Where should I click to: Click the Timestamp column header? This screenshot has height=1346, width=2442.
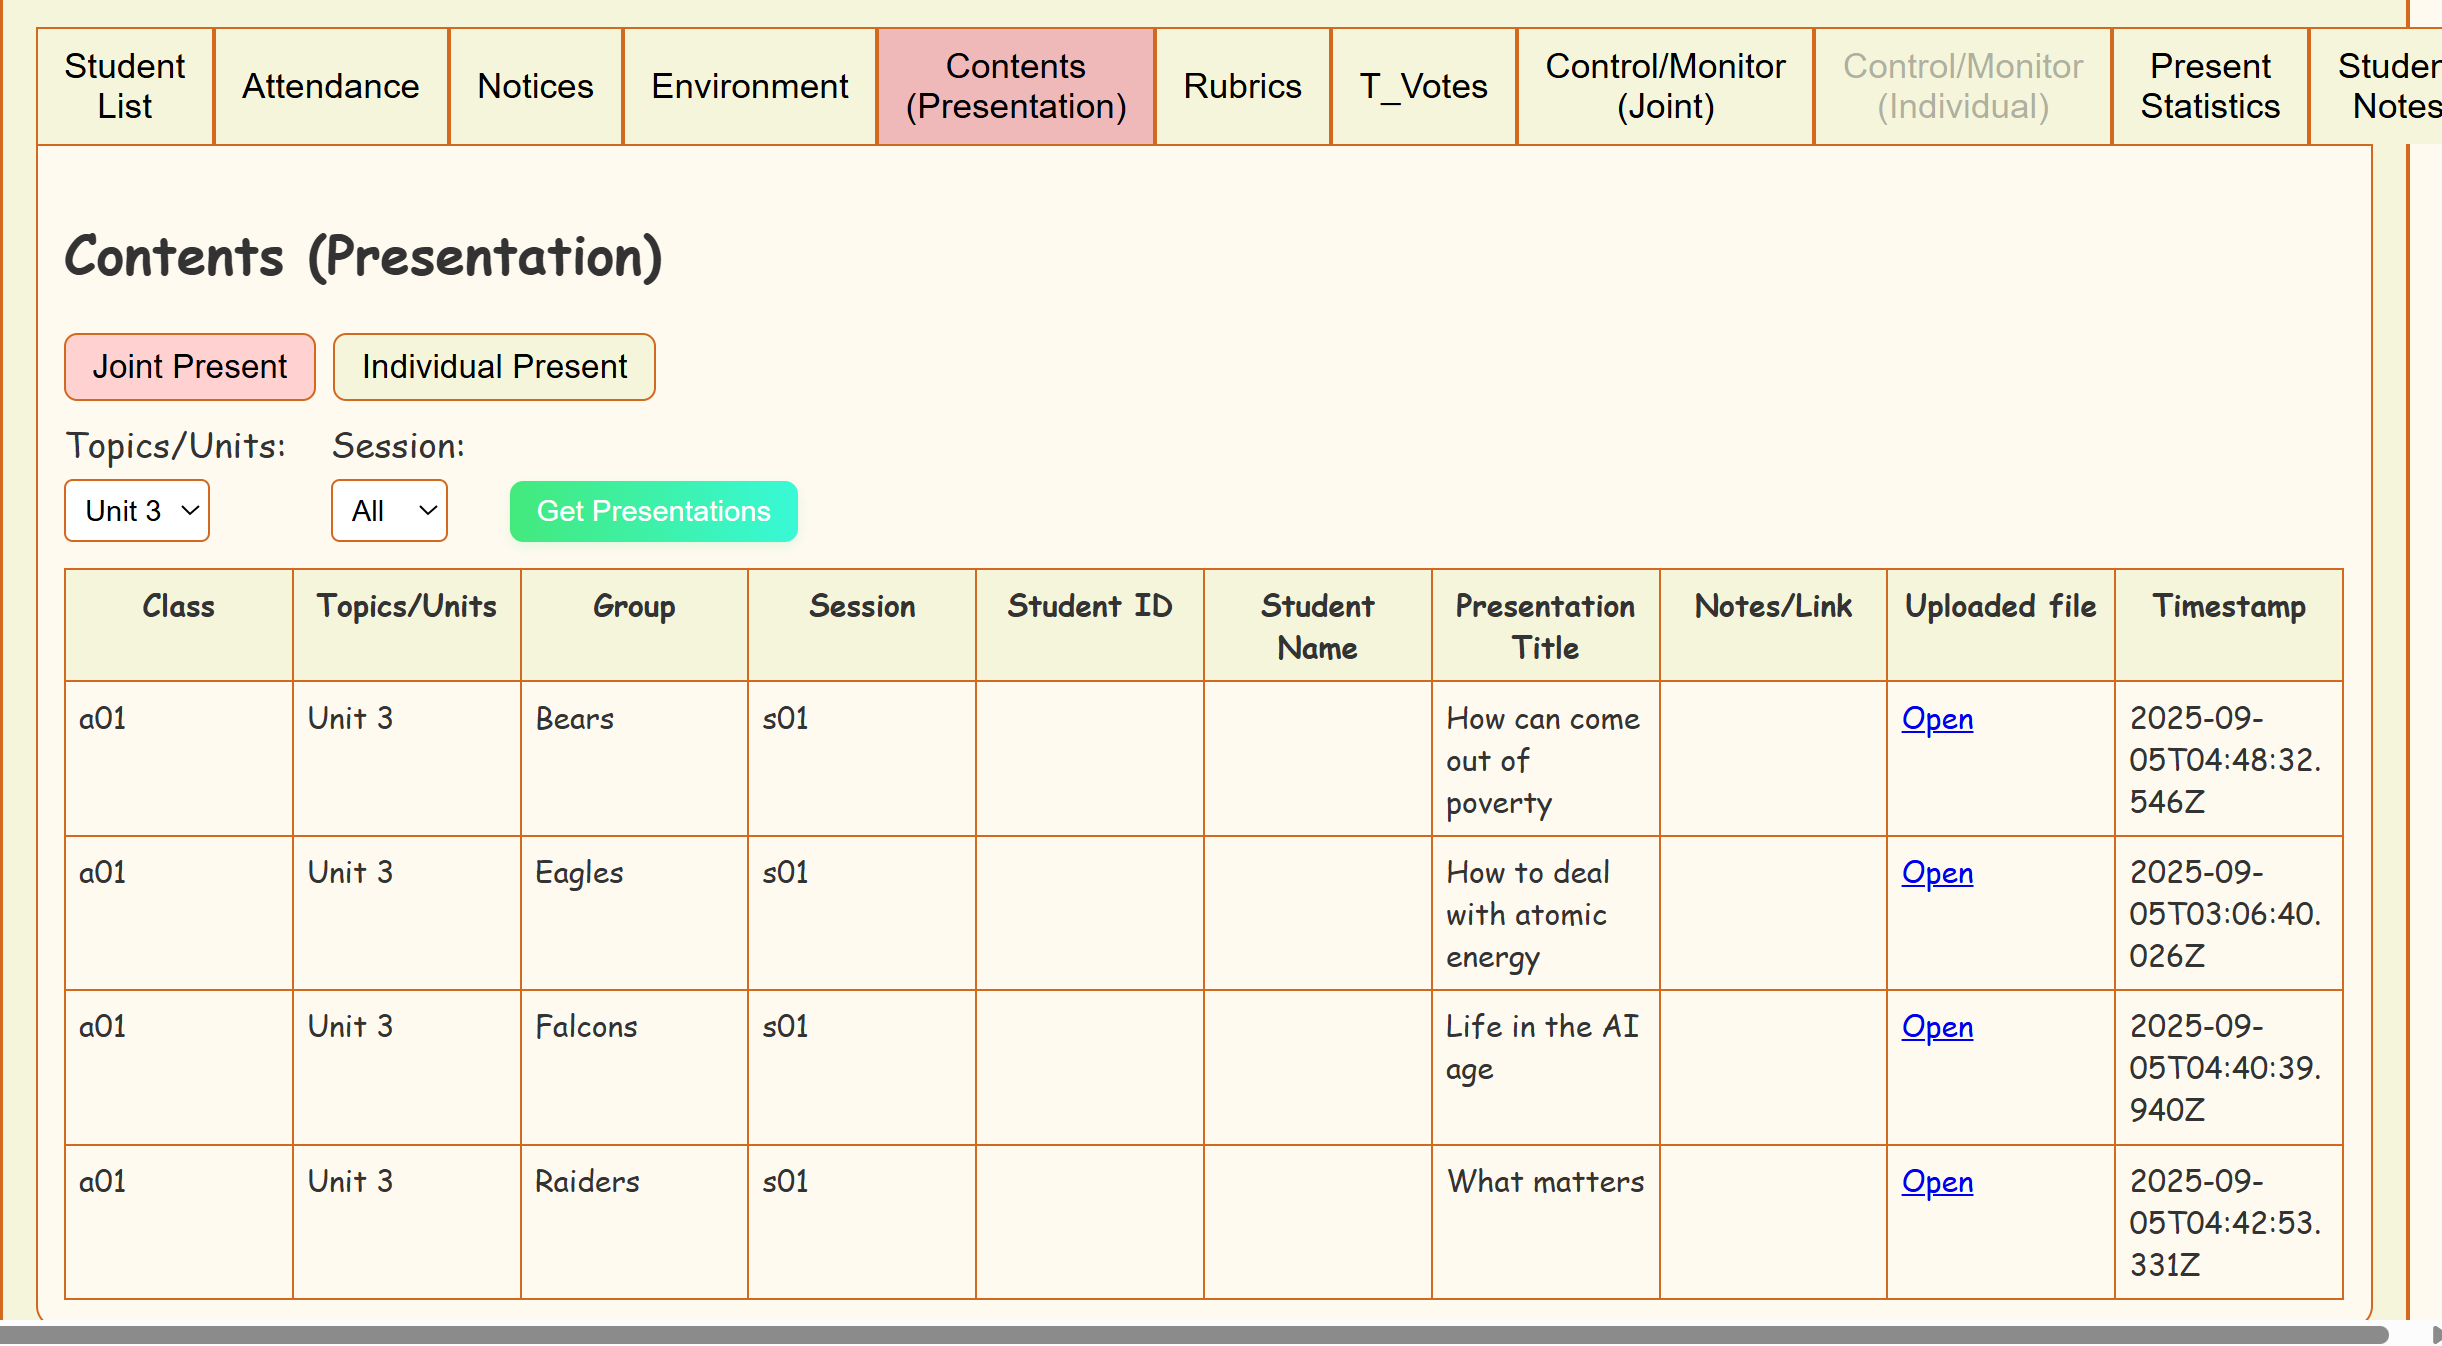click(2229, 606)
